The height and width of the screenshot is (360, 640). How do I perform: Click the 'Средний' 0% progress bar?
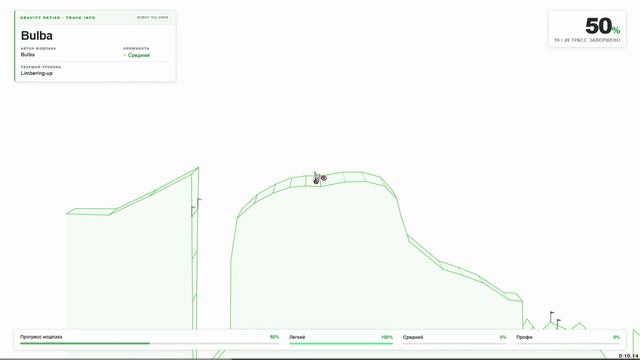tap(454, 343)
